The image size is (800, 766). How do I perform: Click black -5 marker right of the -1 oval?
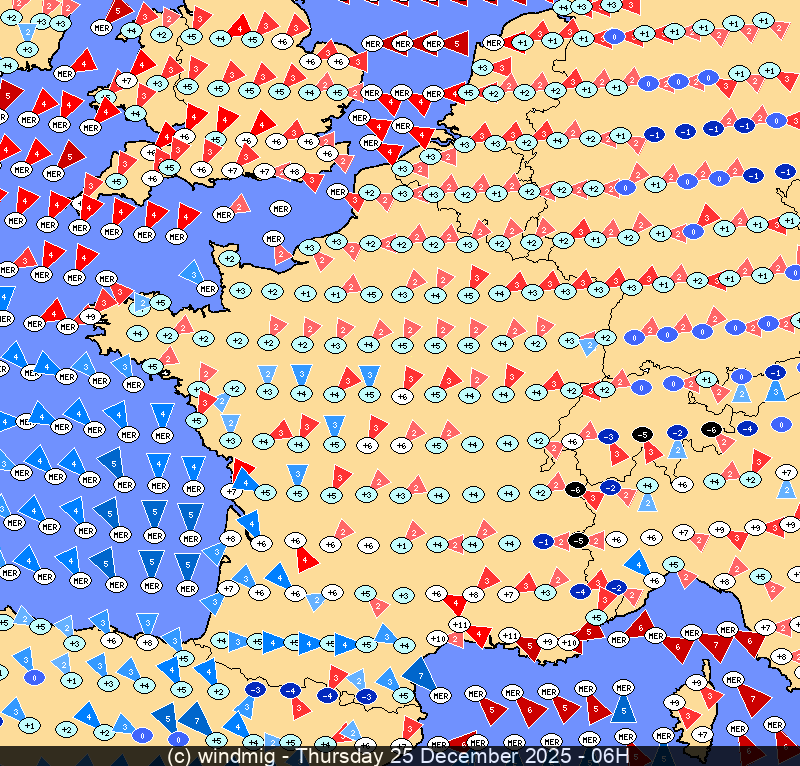point(578,541)
